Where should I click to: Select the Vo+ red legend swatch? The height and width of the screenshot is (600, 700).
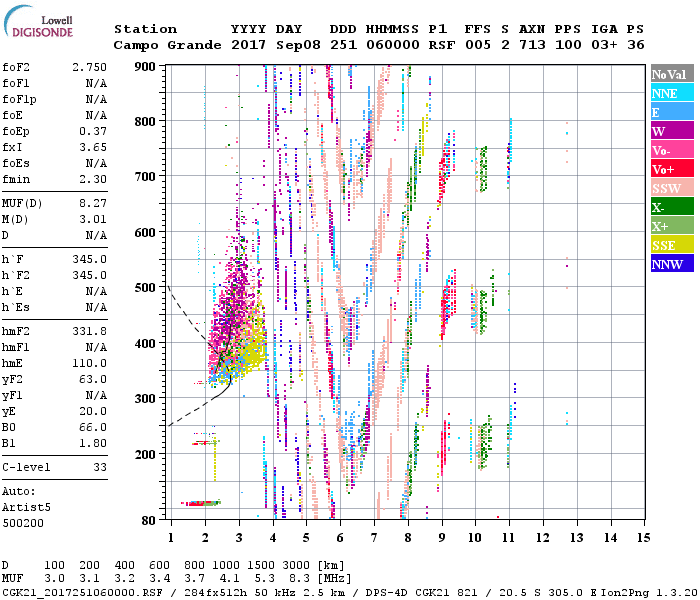[x=672, y=169]
